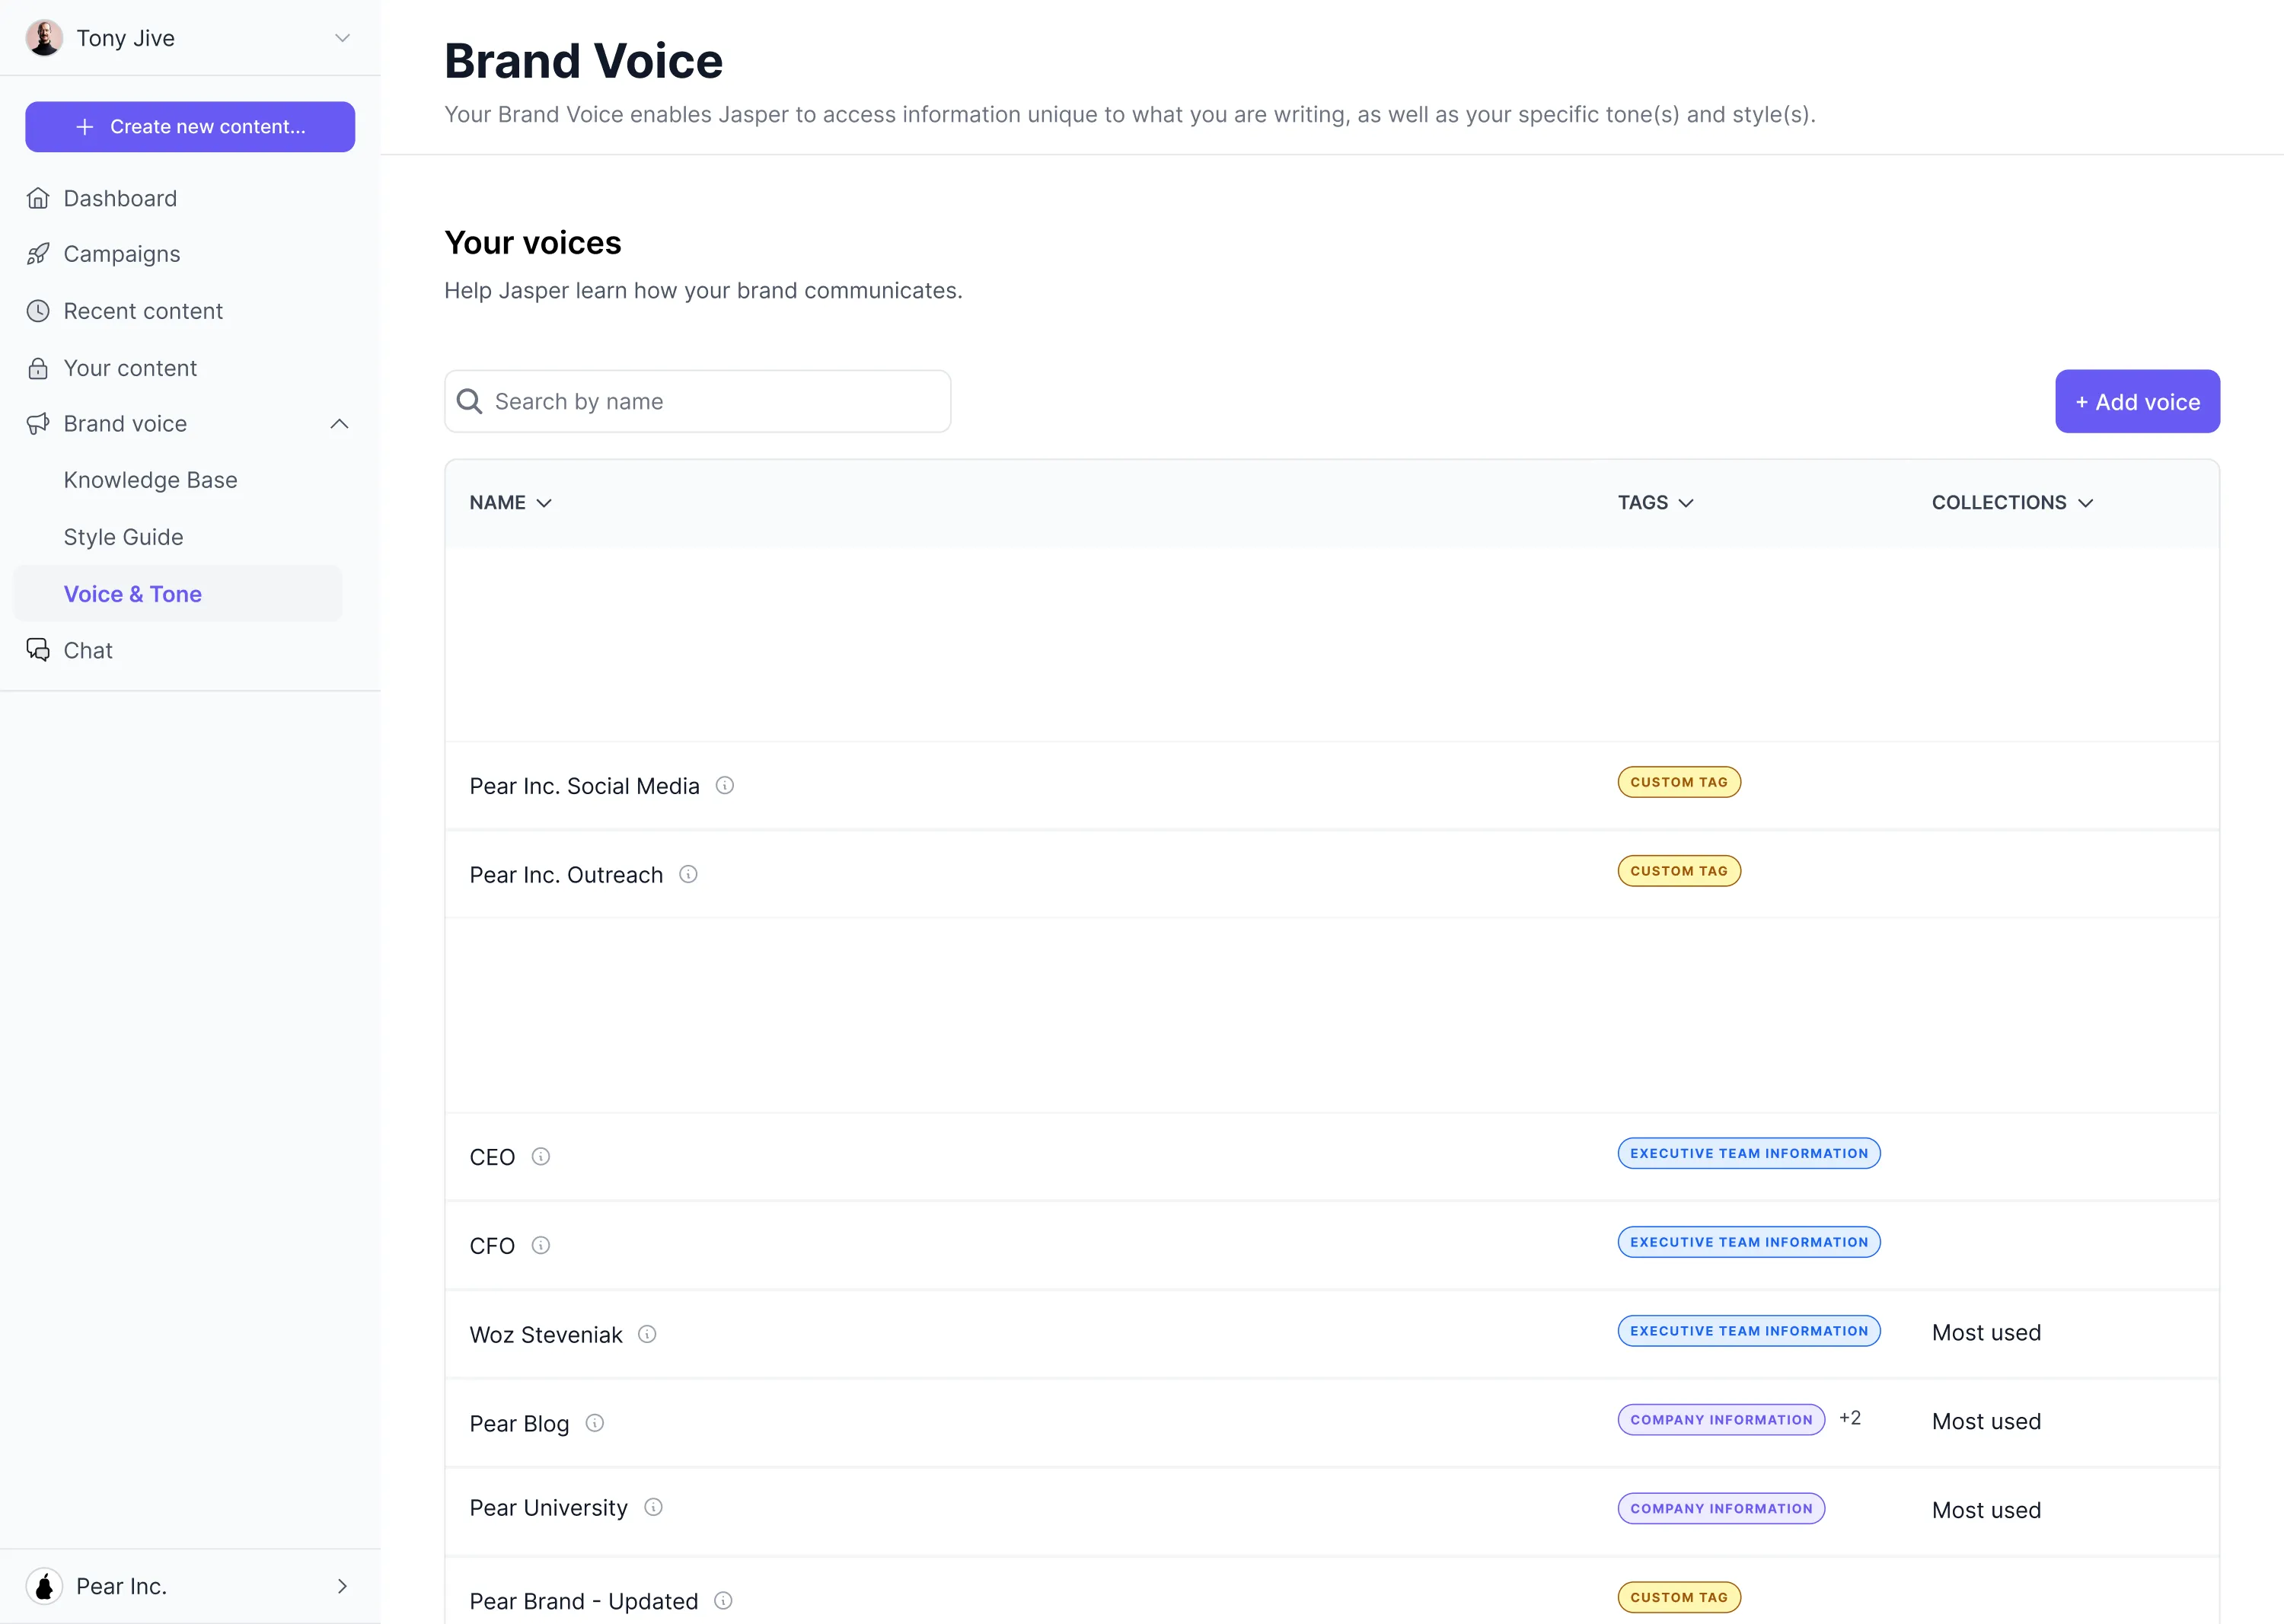Click Create new content button
Viewport: 2284px width, 1624px height.
(x=190, y=127)
